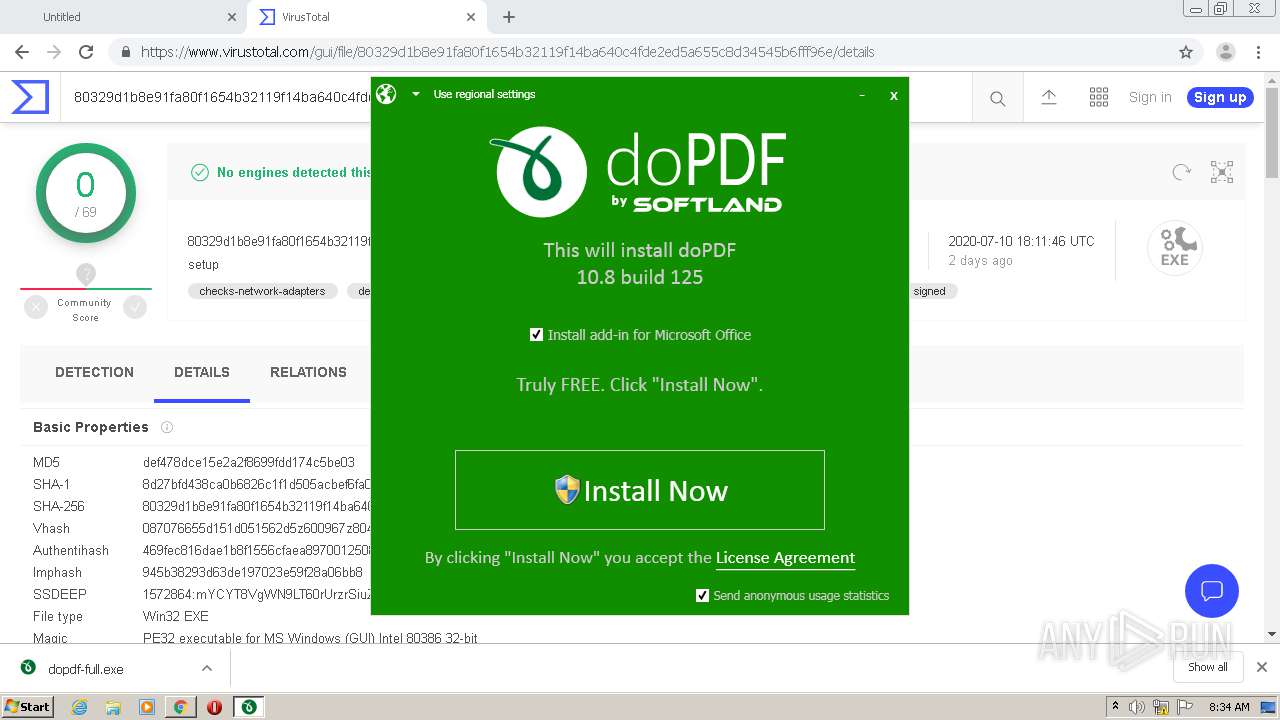This screenshot has width=1280, height=720.
Task: Open Windows Explorer folder taskbar icon
Action: point(113,707)
